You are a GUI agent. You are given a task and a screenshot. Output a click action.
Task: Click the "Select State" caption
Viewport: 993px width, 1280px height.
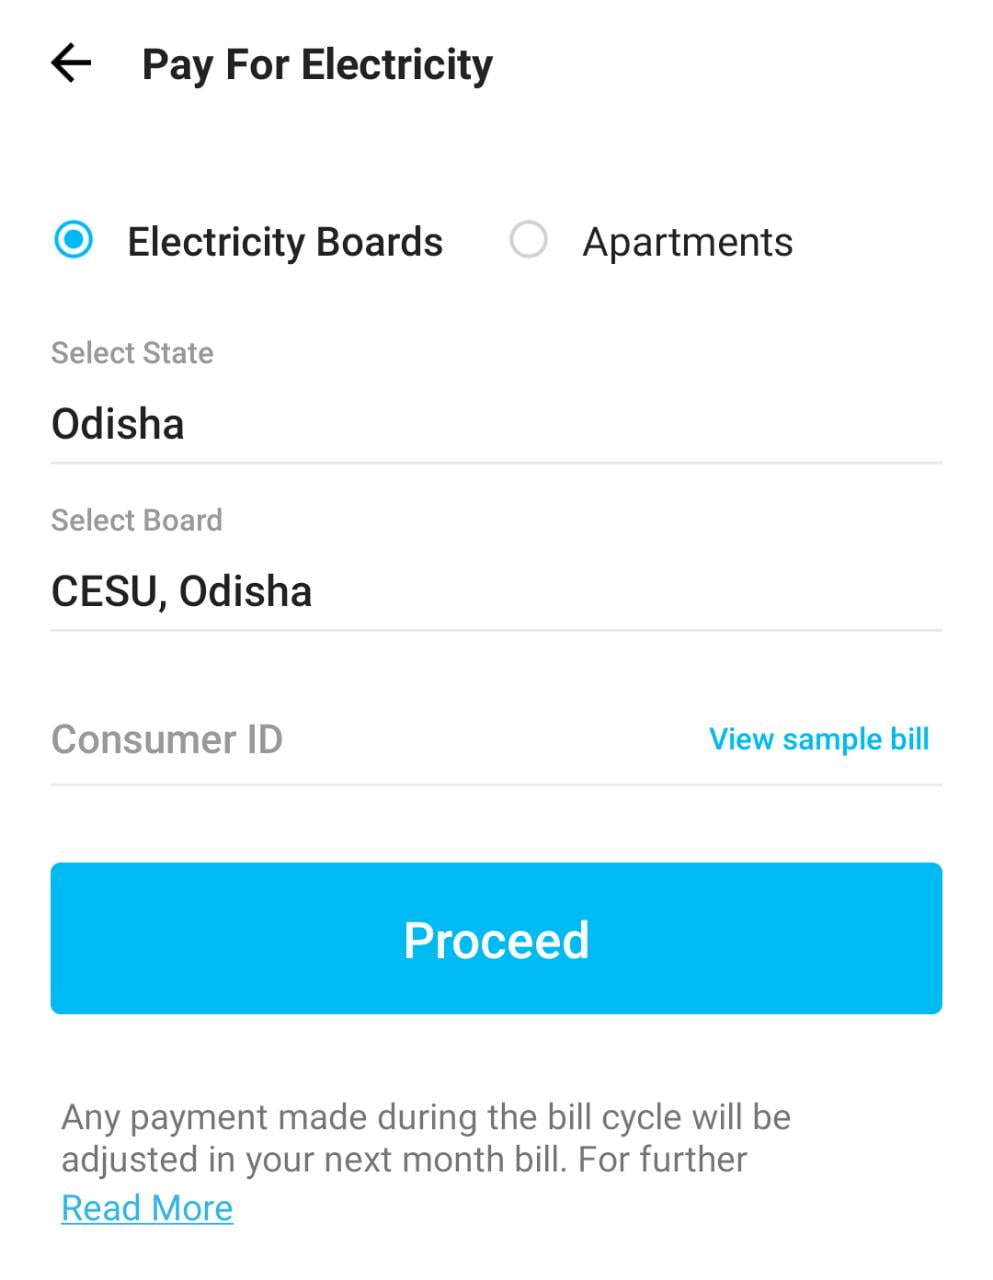tap(132, 353)
